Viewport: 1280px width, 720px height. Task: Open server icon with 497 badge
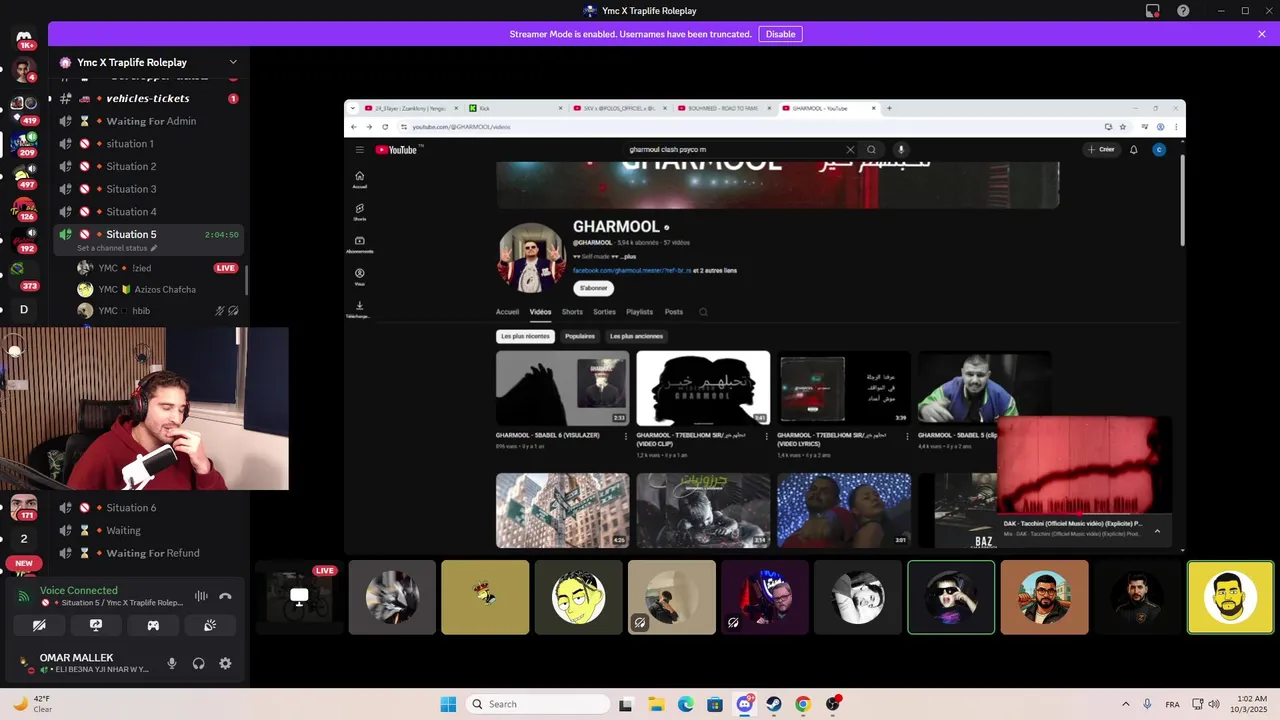coord(24,177)
